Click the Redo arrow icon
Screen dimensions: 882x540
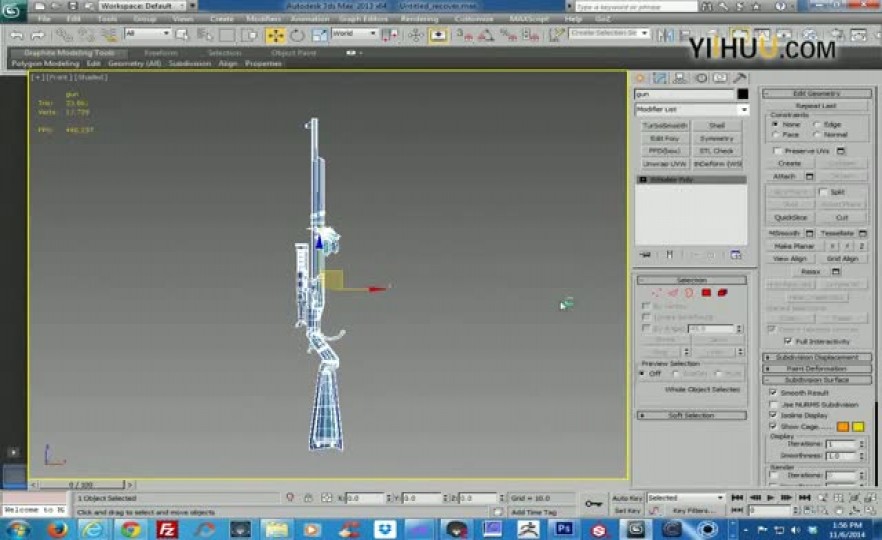click(x=38, y=35)
